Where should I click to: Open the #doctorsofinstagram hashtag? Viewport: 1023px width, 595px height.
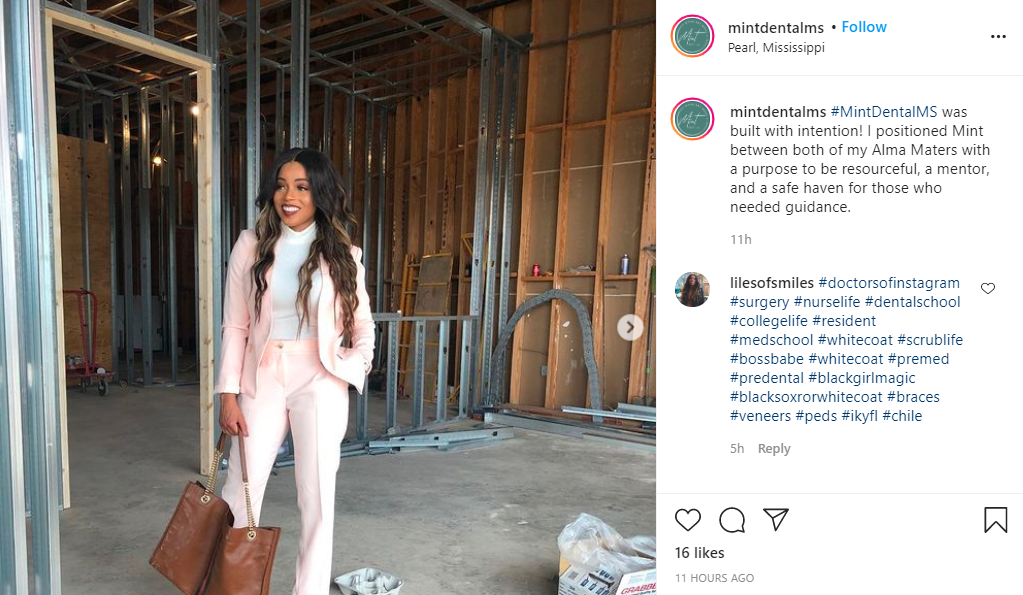tap(889, 283)
